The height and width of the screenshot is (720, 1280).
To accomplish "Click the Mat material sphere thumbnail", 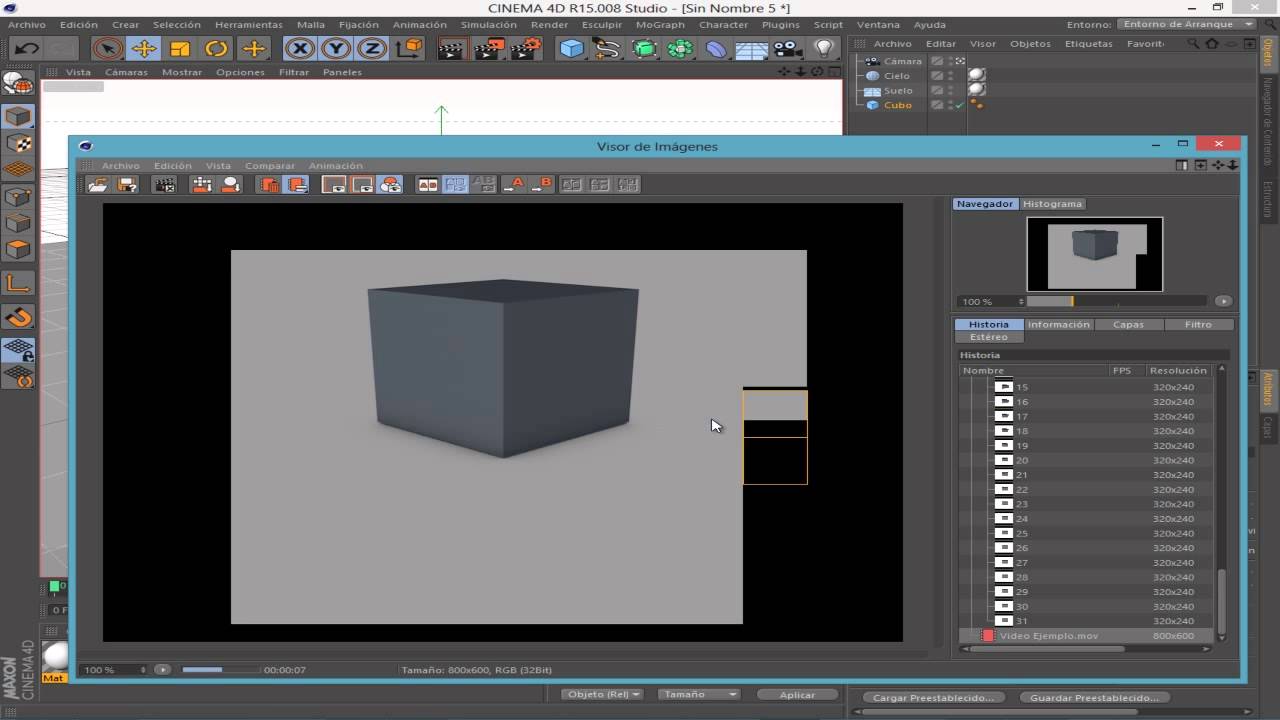I will [x=54, y=658].
